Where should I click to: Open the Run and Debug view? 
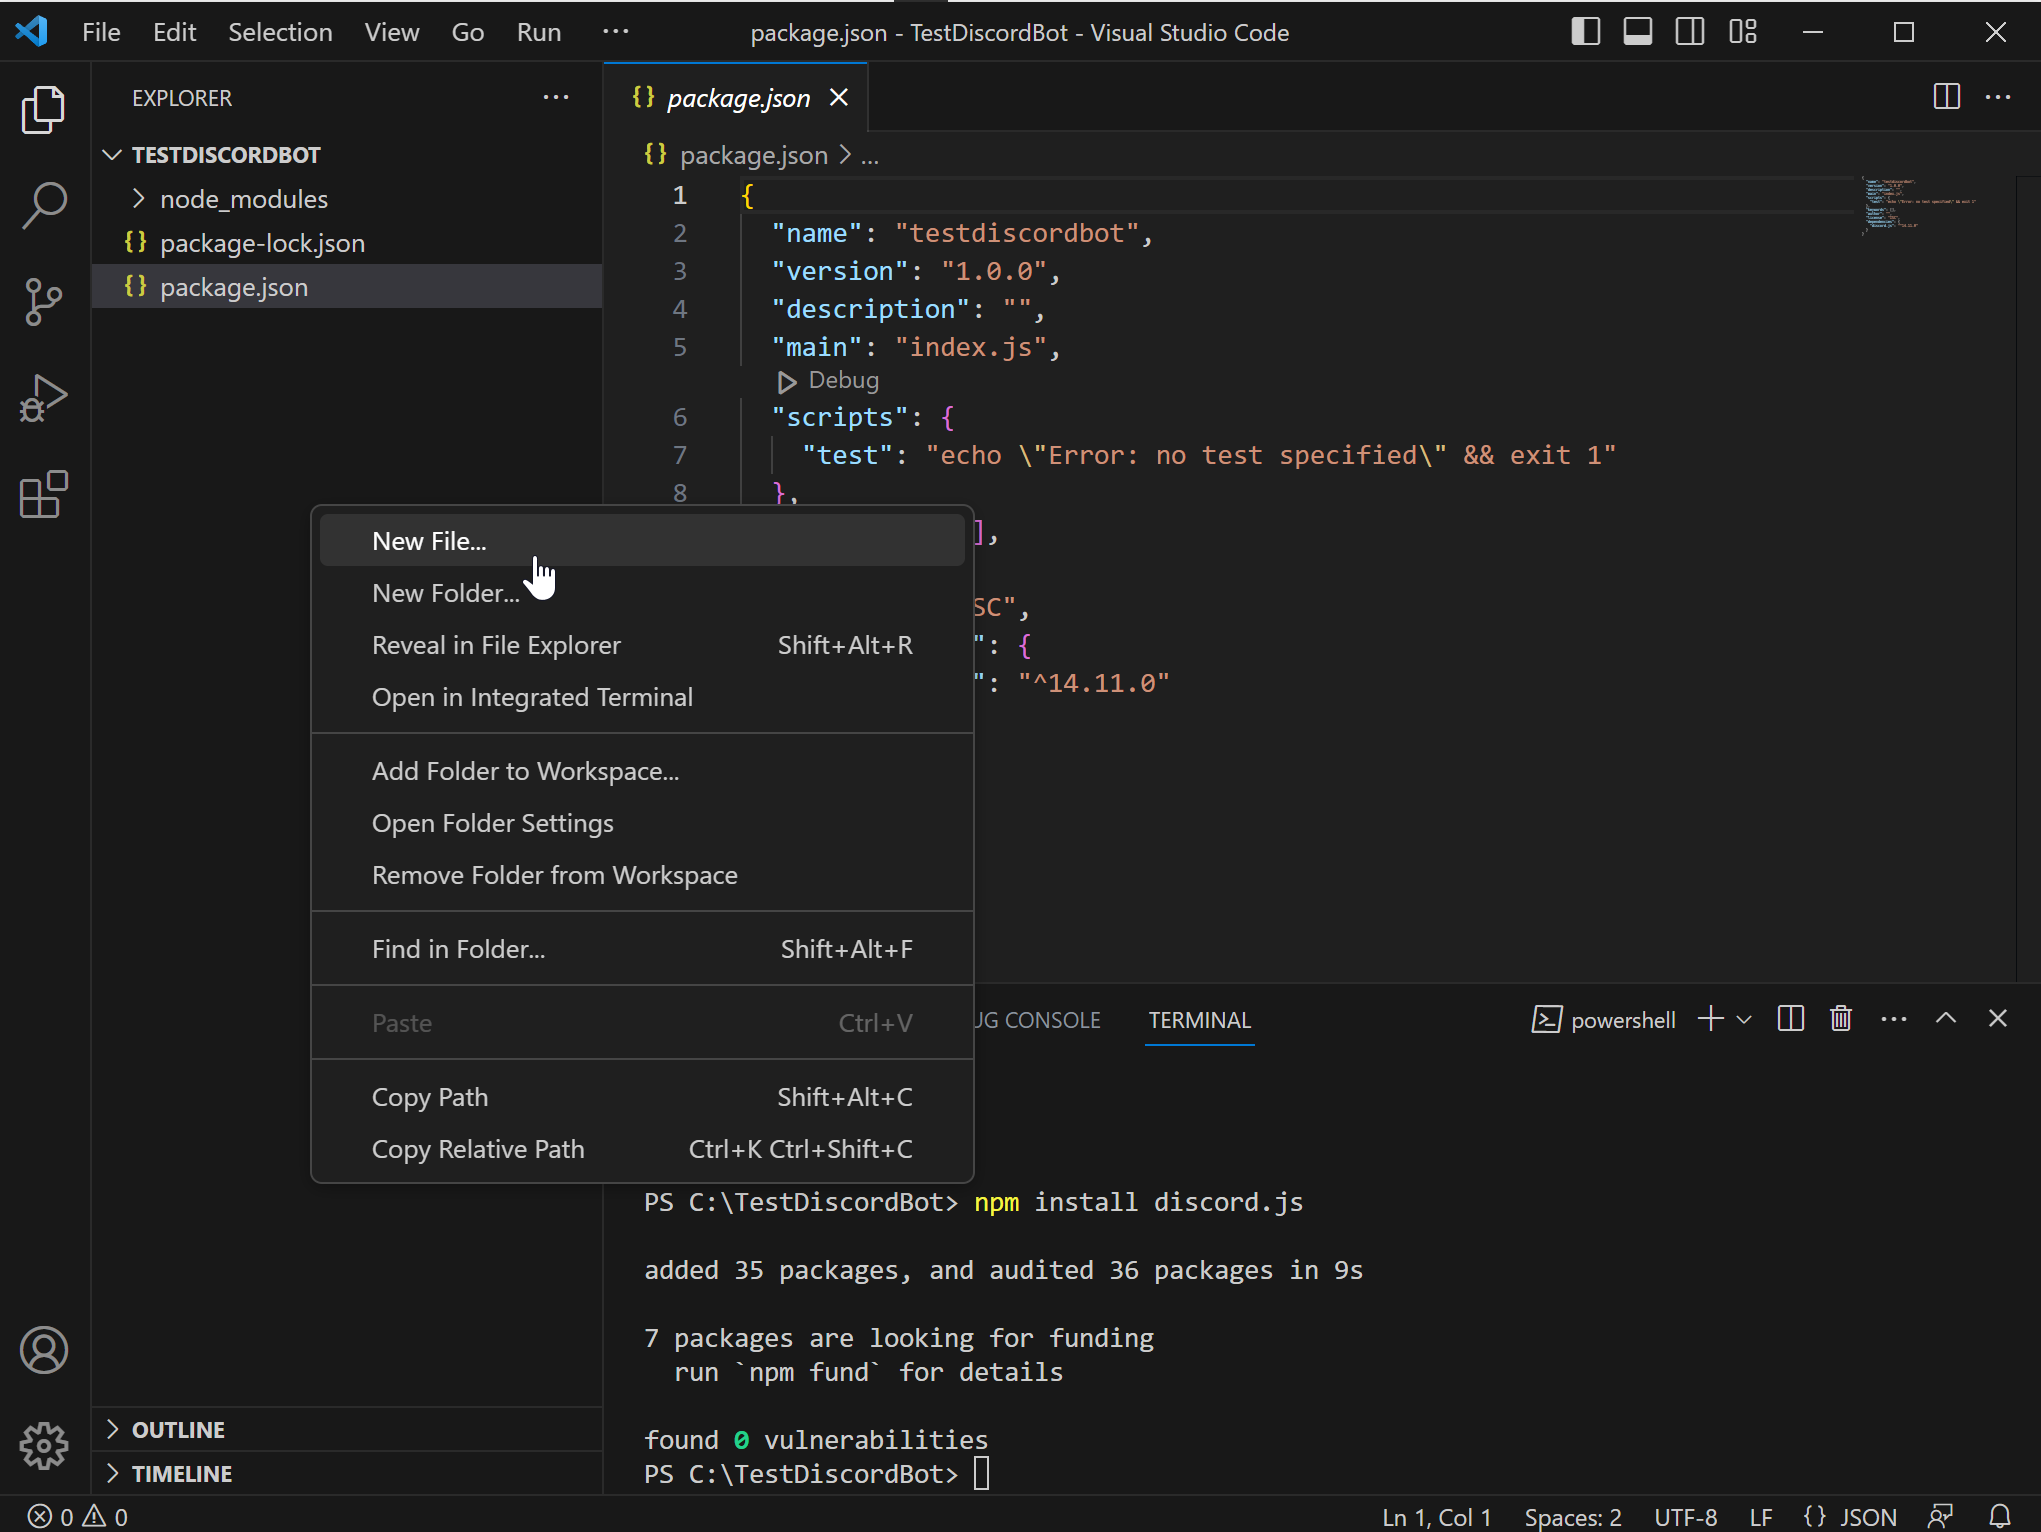click(44, 398)
